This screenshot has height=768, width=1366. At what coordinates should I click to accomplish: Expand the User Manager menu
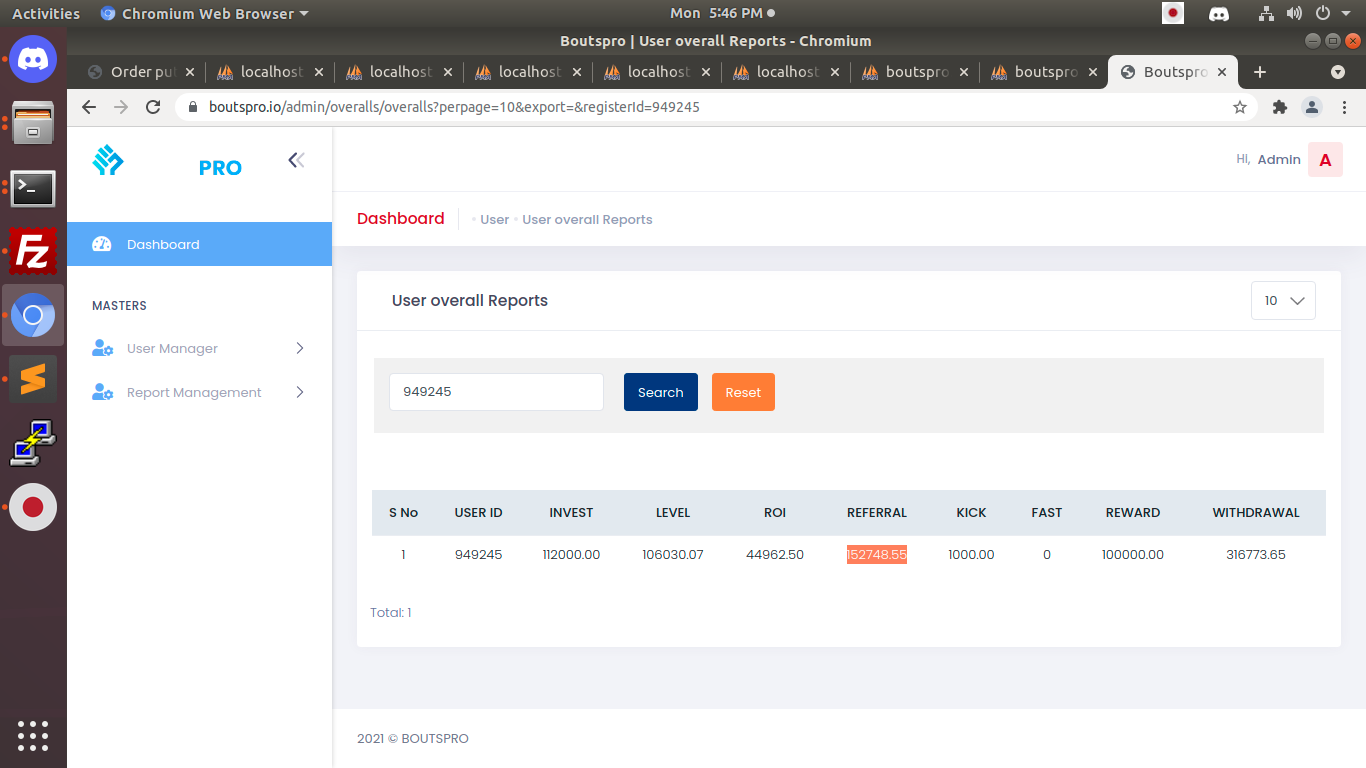pos(199,349)
